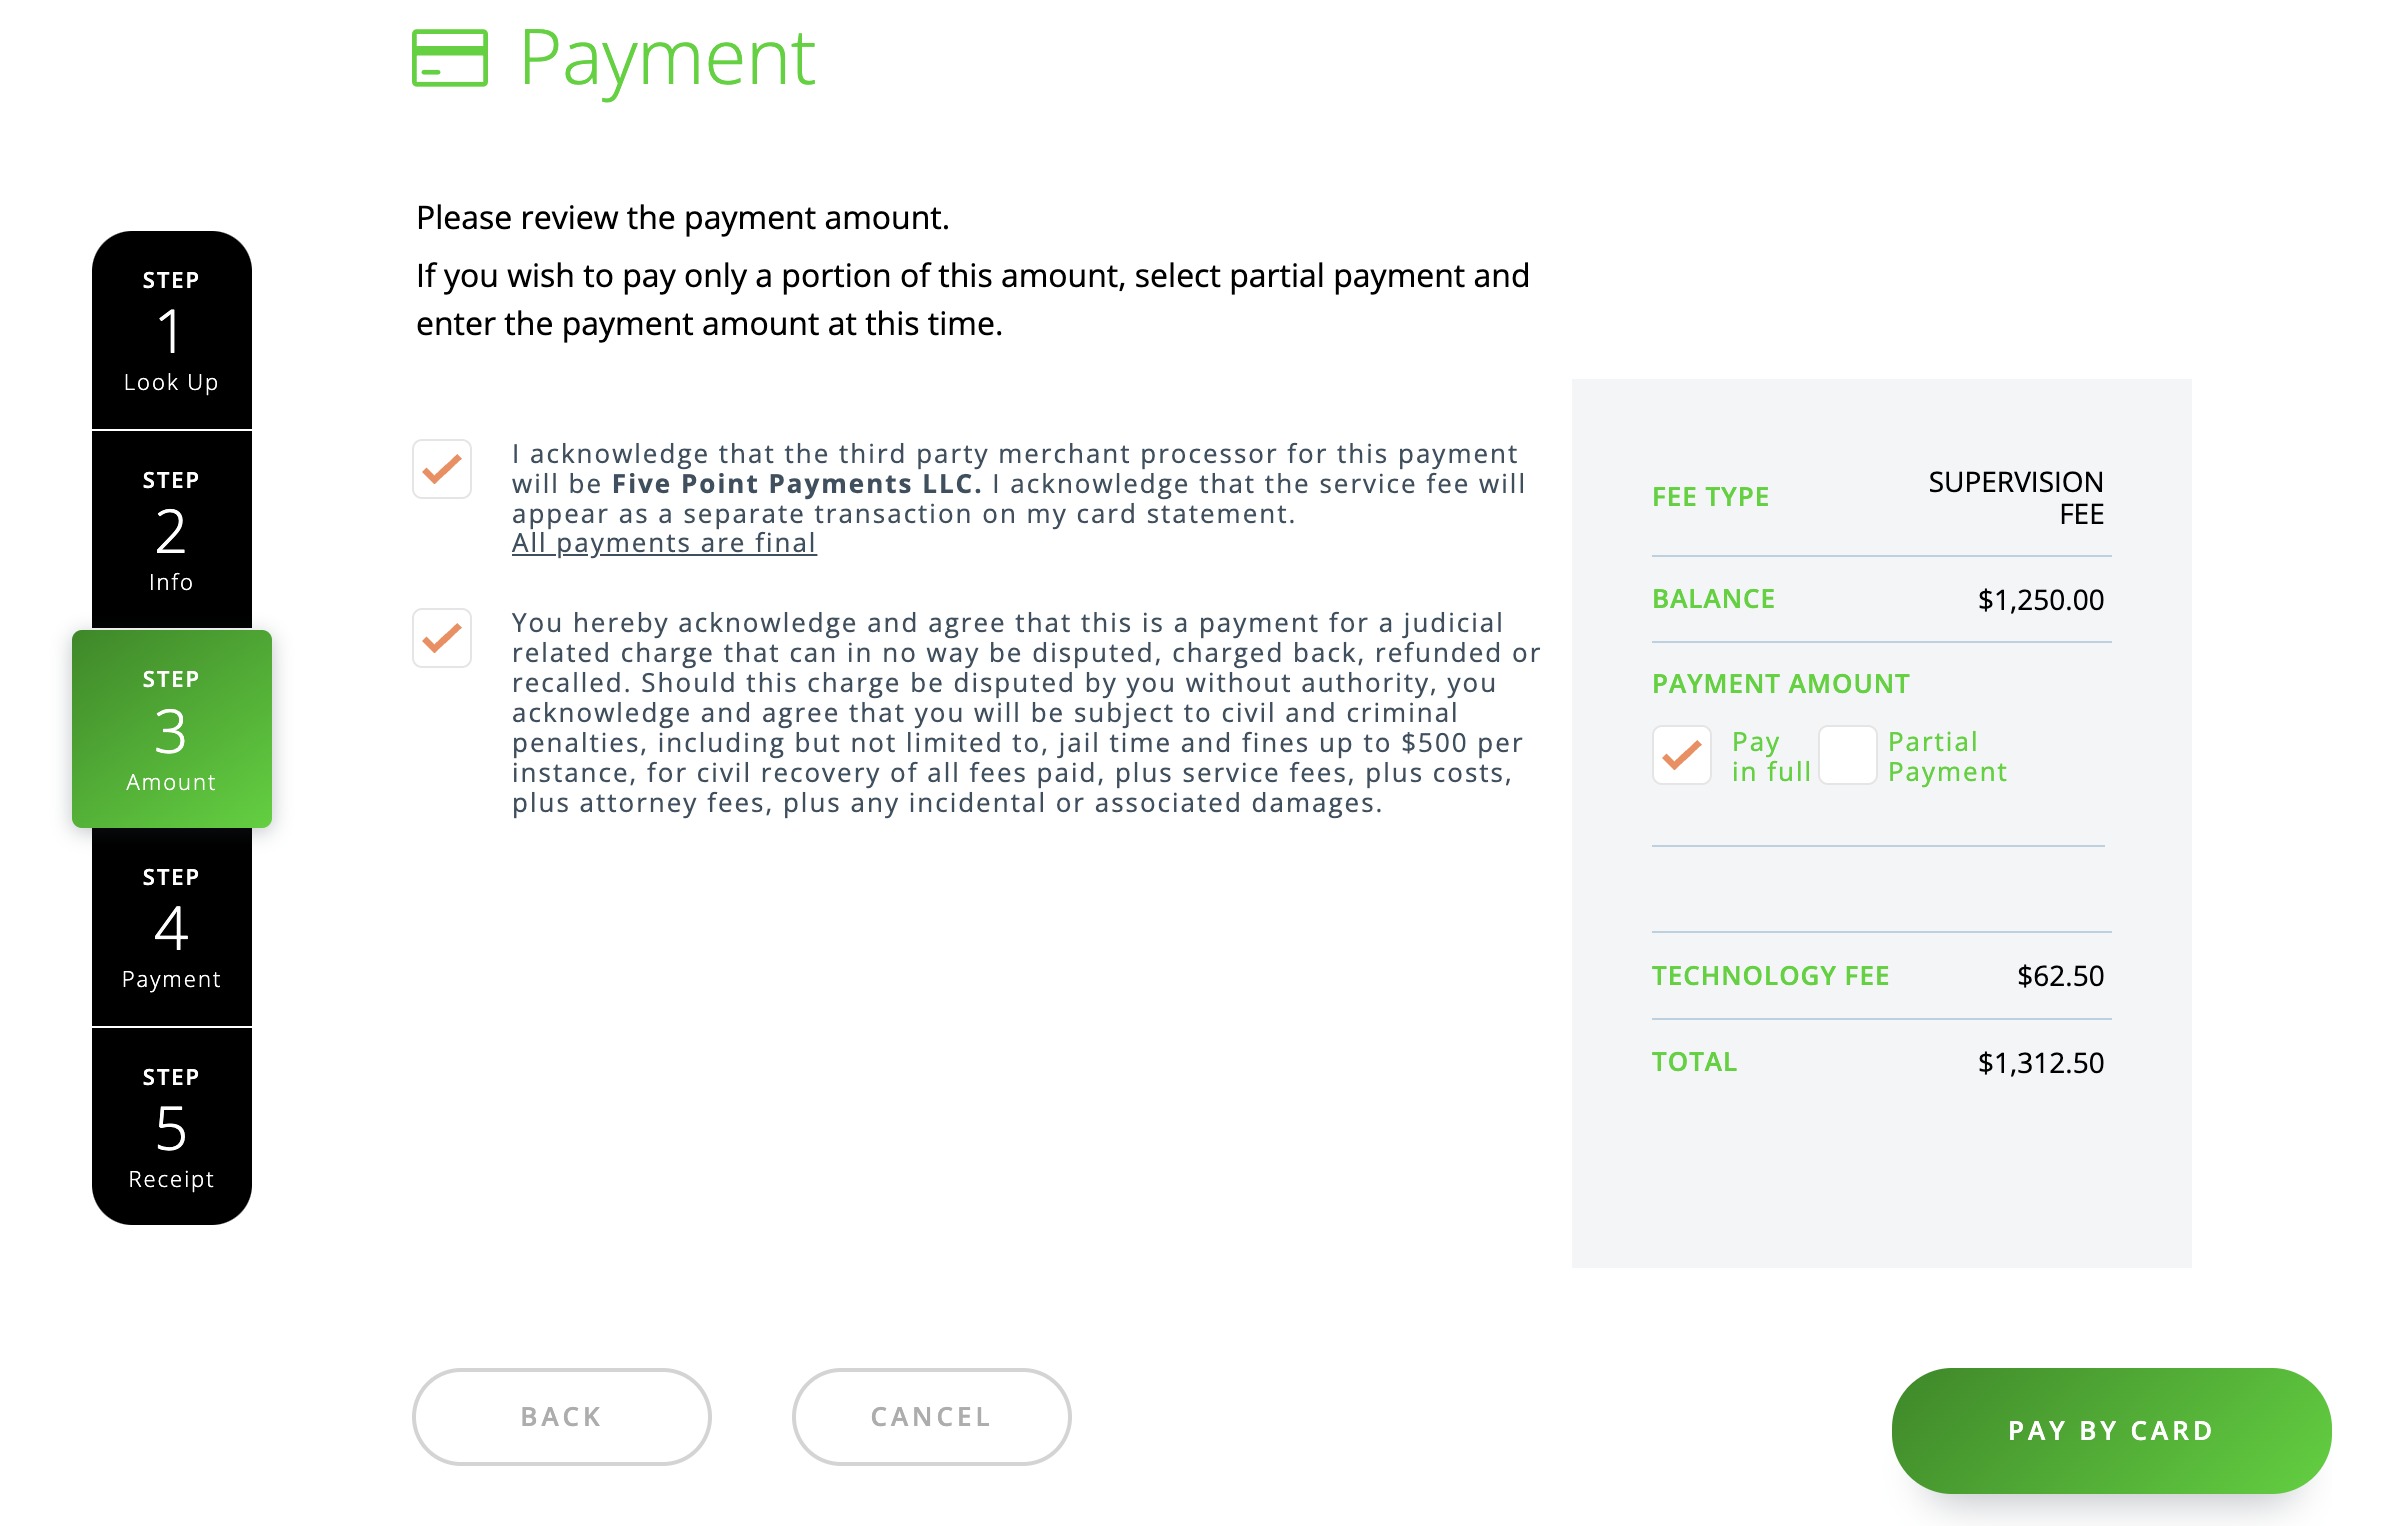Screen dimensions: 2382x1526
Task: Click the Supervision Fee type value
Action: [2016, 498]
